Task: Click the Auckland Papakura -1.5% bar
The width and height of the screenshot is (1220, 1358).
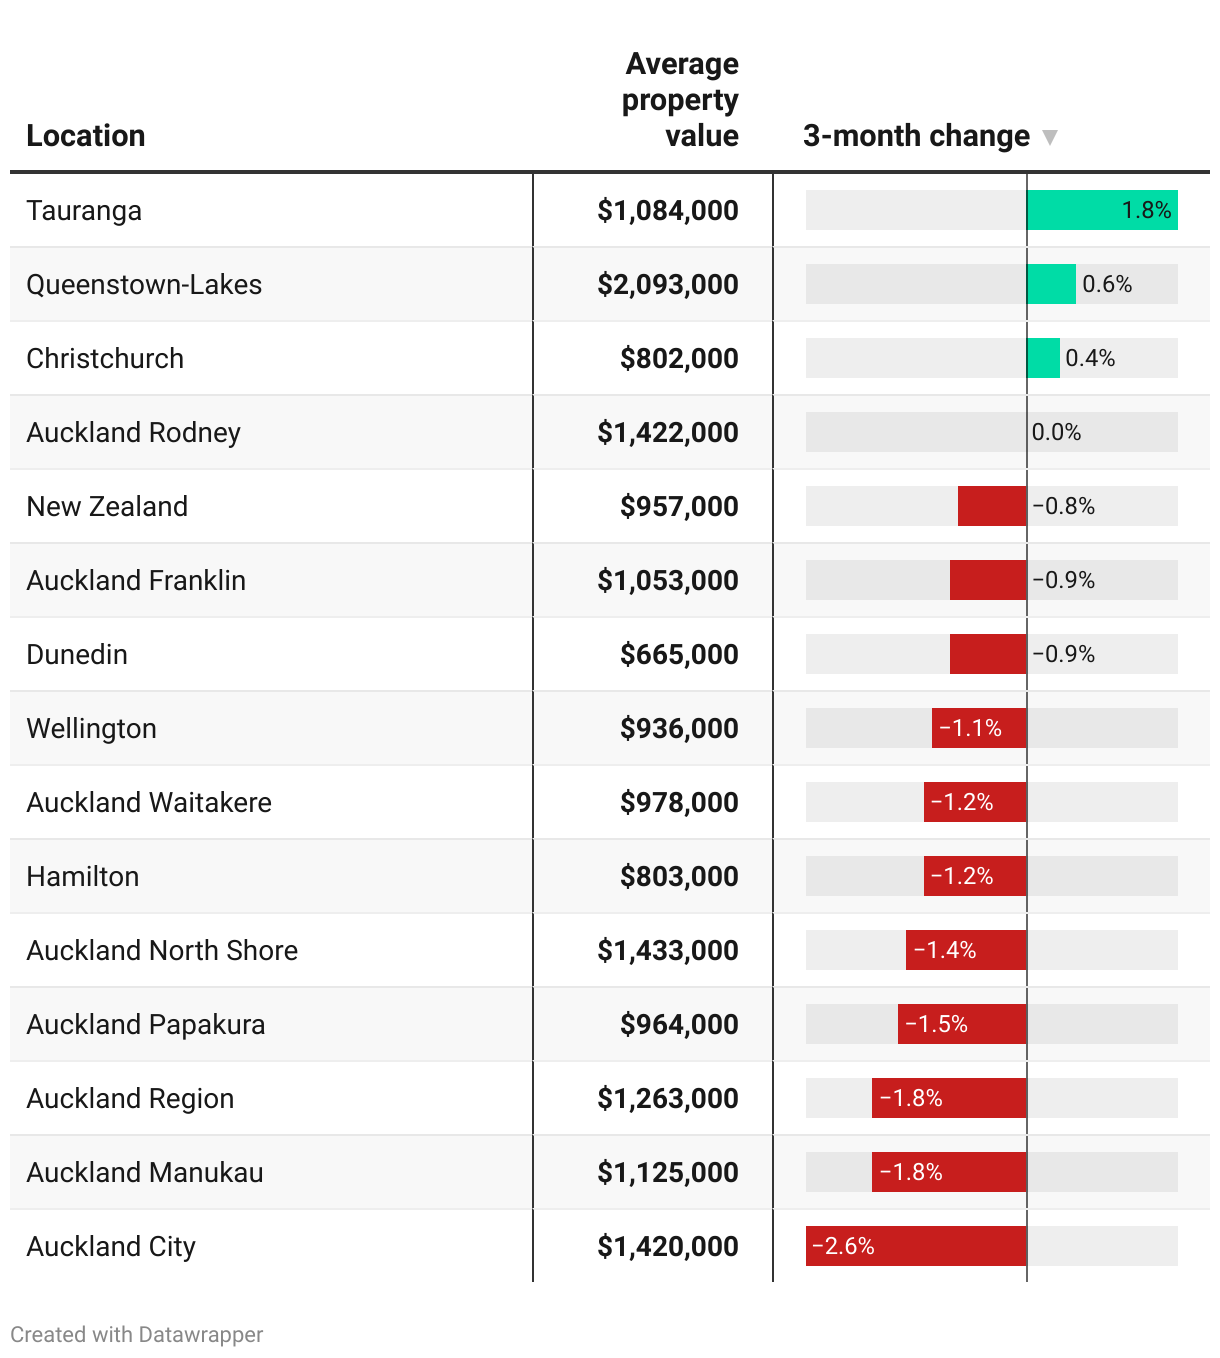Action: click(x=961, y=1024)
